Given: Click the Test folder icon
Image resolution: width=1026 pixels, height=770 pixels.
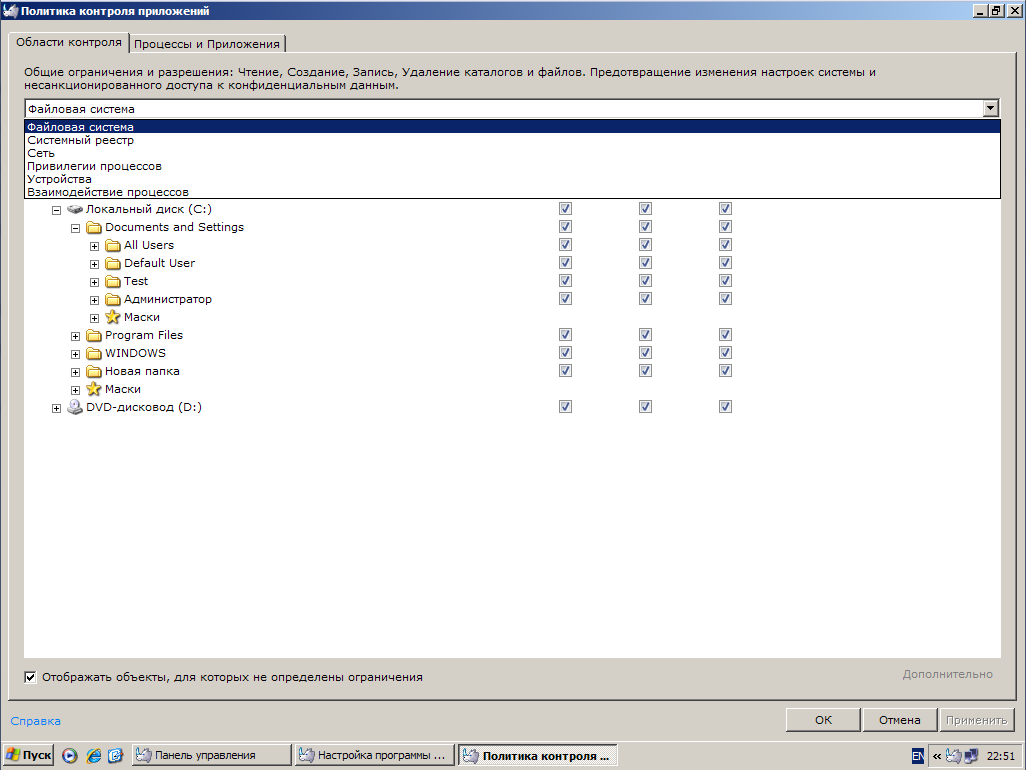Looking at the screenshot, I should tap(113, 281).
